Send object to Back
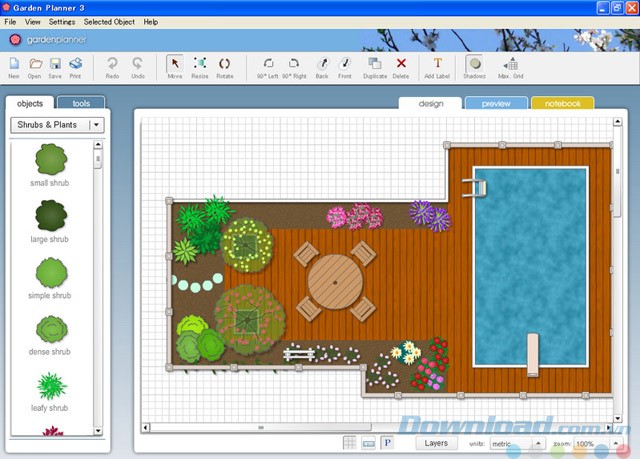640x459 pixels. tap(322, 67)
